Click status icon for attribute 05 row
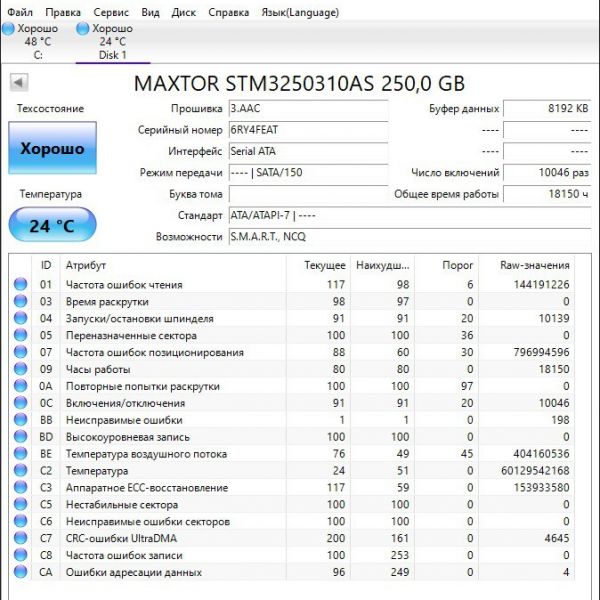This screenshot has width=600, height=600. coord(21,335)
